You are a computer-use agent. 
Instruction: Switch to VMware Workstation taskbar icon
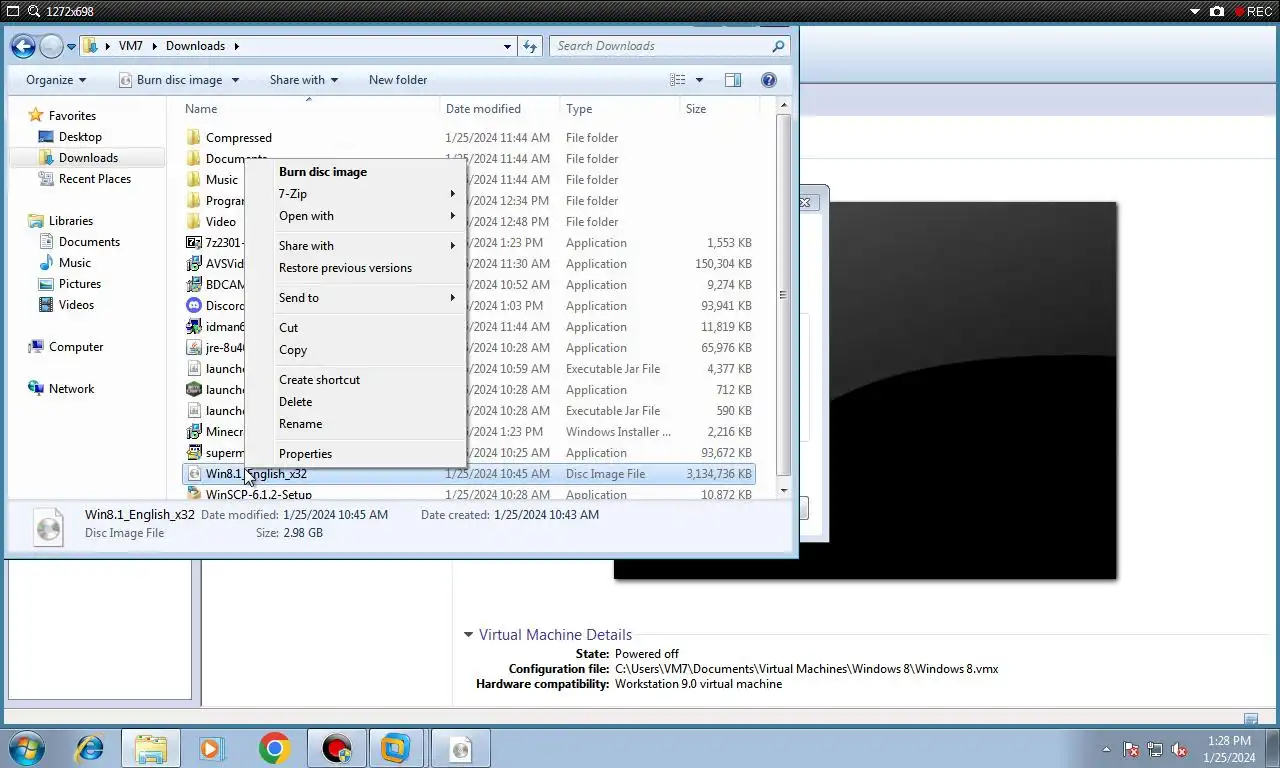click(396, 748)
